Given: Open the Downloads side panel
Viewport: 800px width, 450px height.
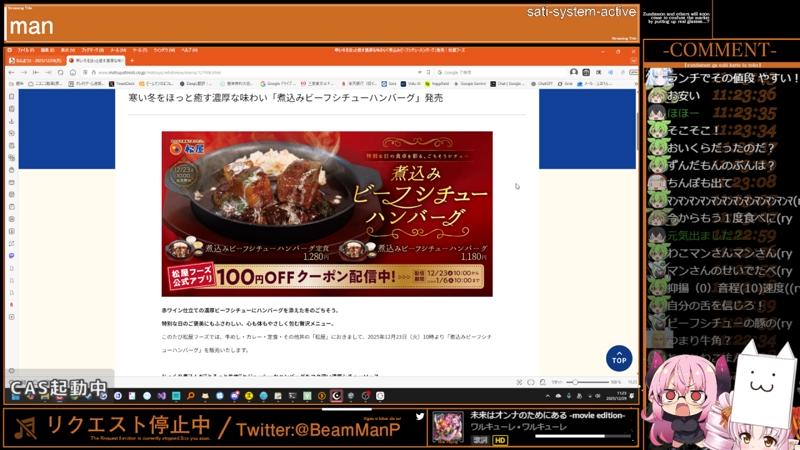Looking at the screenshot, I should coord(11,121).
